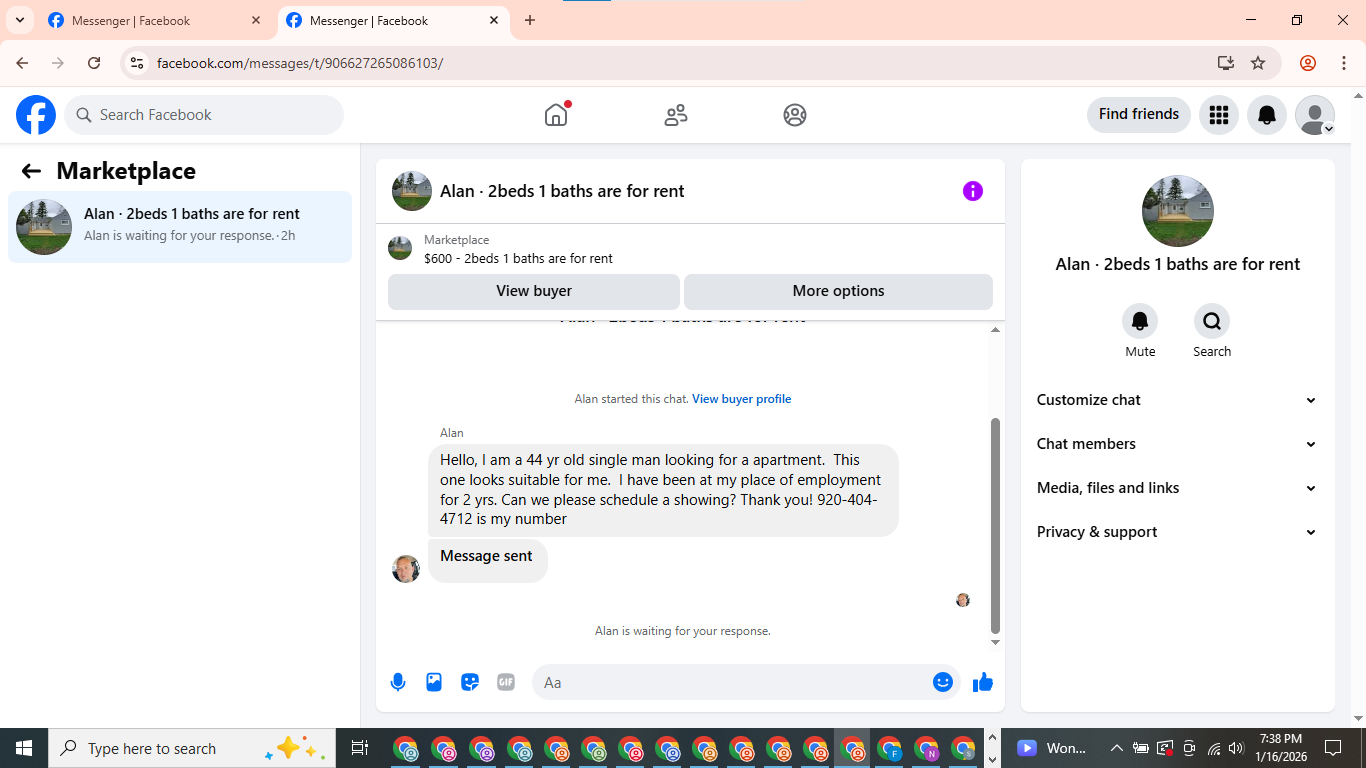The height and width of the screenshot is (768, 1366).
Task: Click the purple conversation information icon
Action: [x=973, y=191]
